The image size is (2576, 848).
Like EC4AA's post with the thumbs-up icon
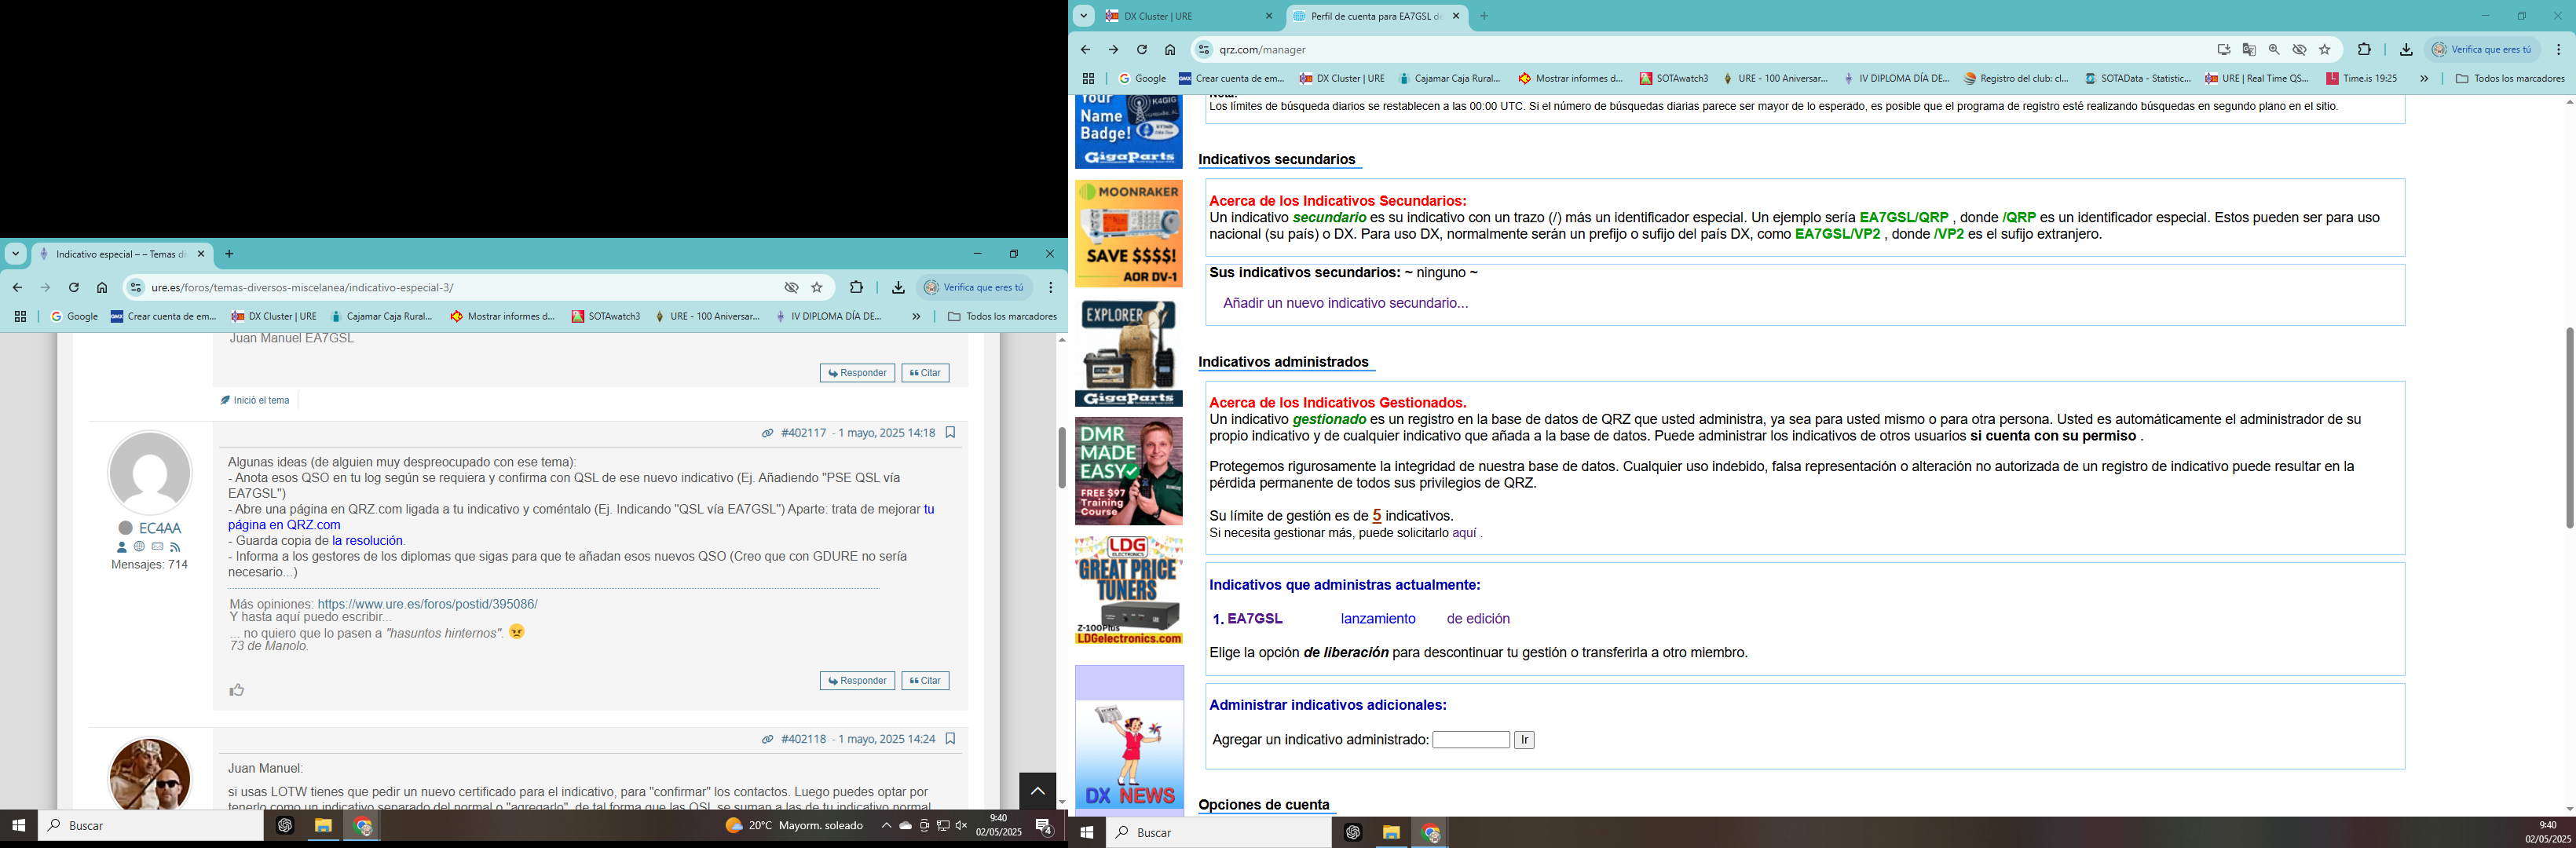tap(237, 690)
